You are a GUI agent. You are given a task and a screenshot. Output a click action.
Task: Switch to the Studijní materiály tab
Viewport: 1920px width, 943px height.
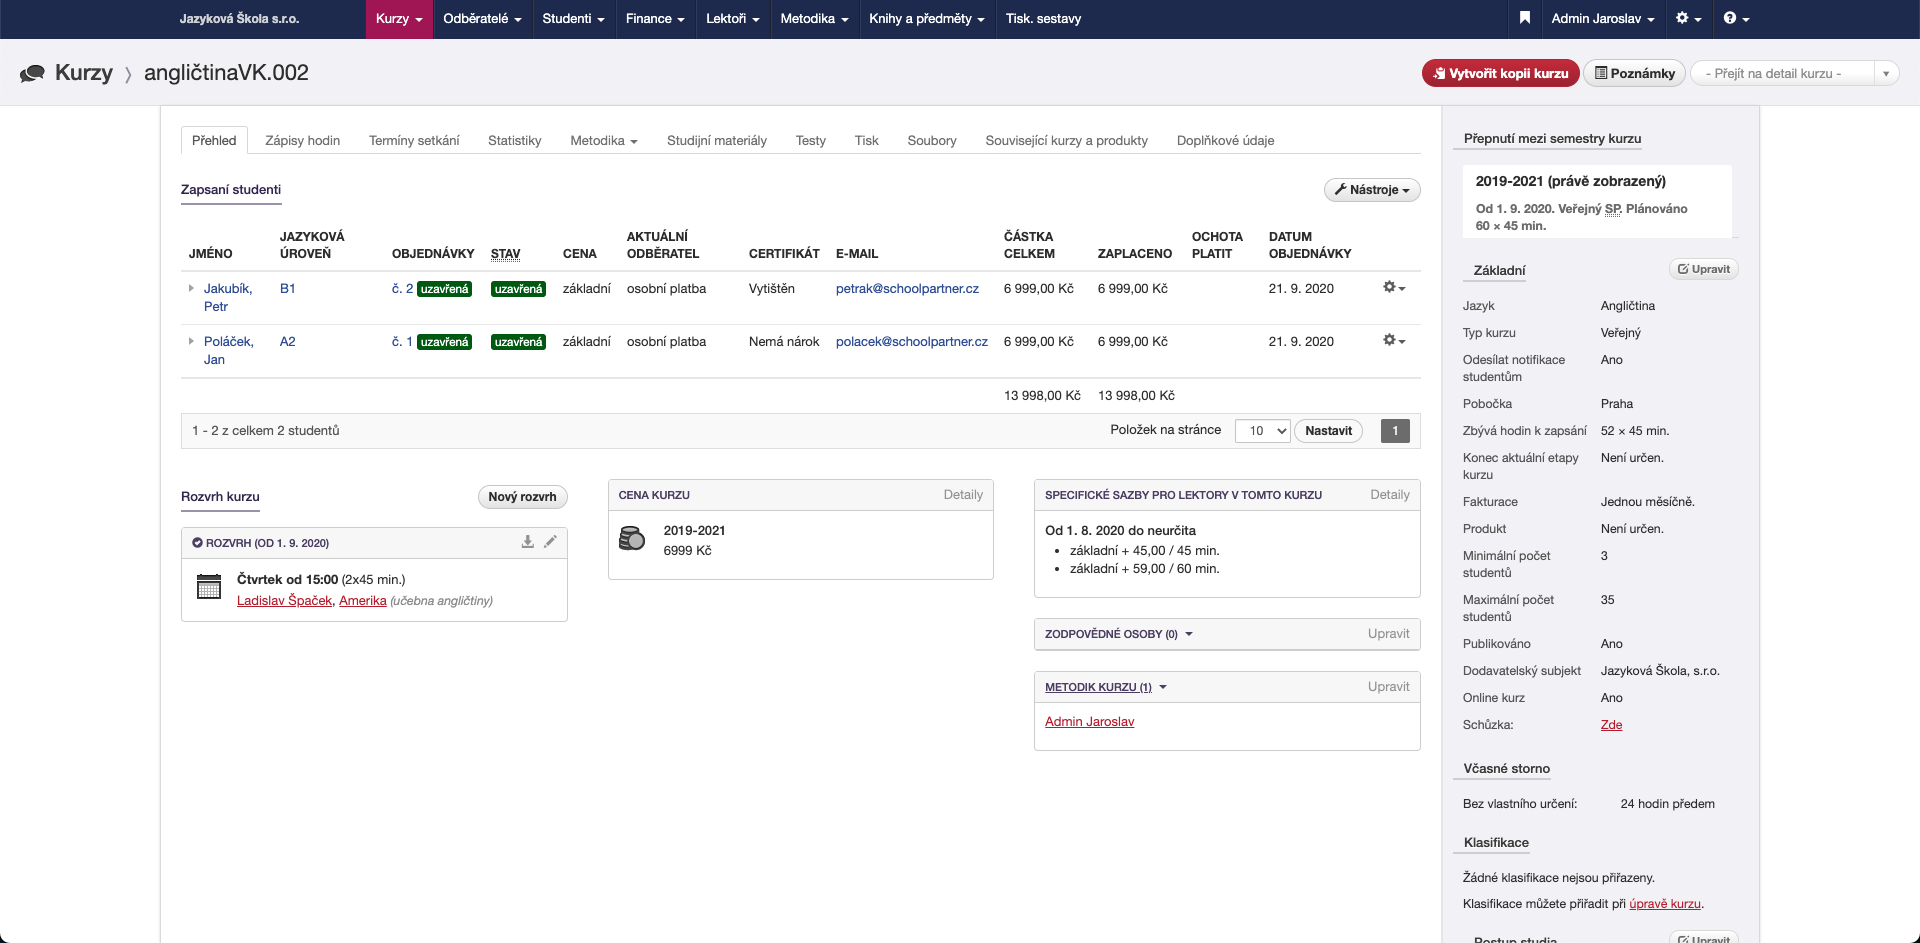coord(717,141)
